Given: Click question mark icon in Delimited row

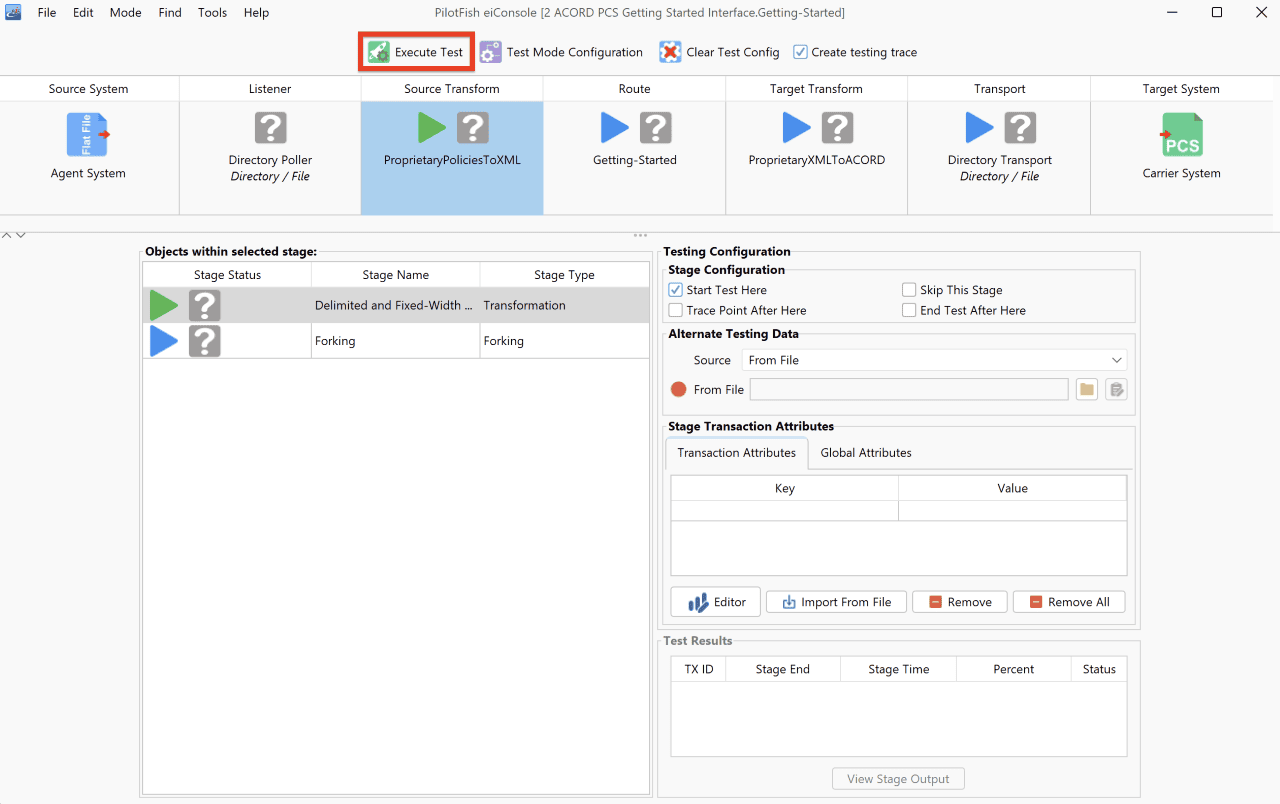Looking at the screenshot, I should [205, 305].
